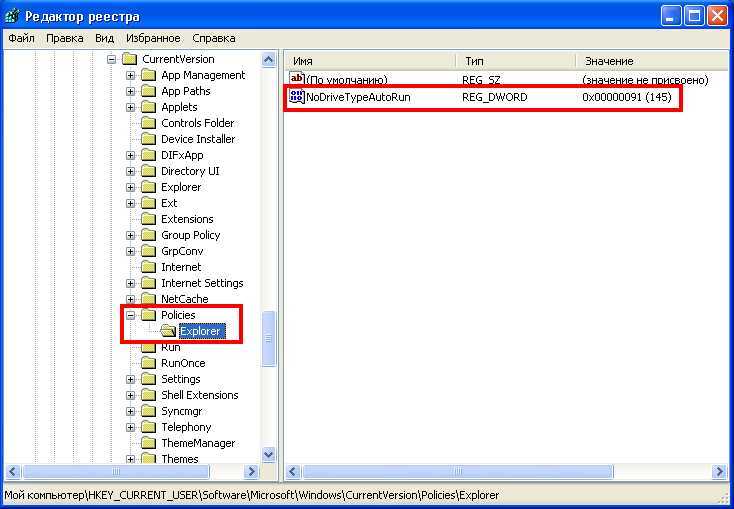Click the RunOnce folder icon
This screenshot has width=734, height=509.
tap(148, 363)
